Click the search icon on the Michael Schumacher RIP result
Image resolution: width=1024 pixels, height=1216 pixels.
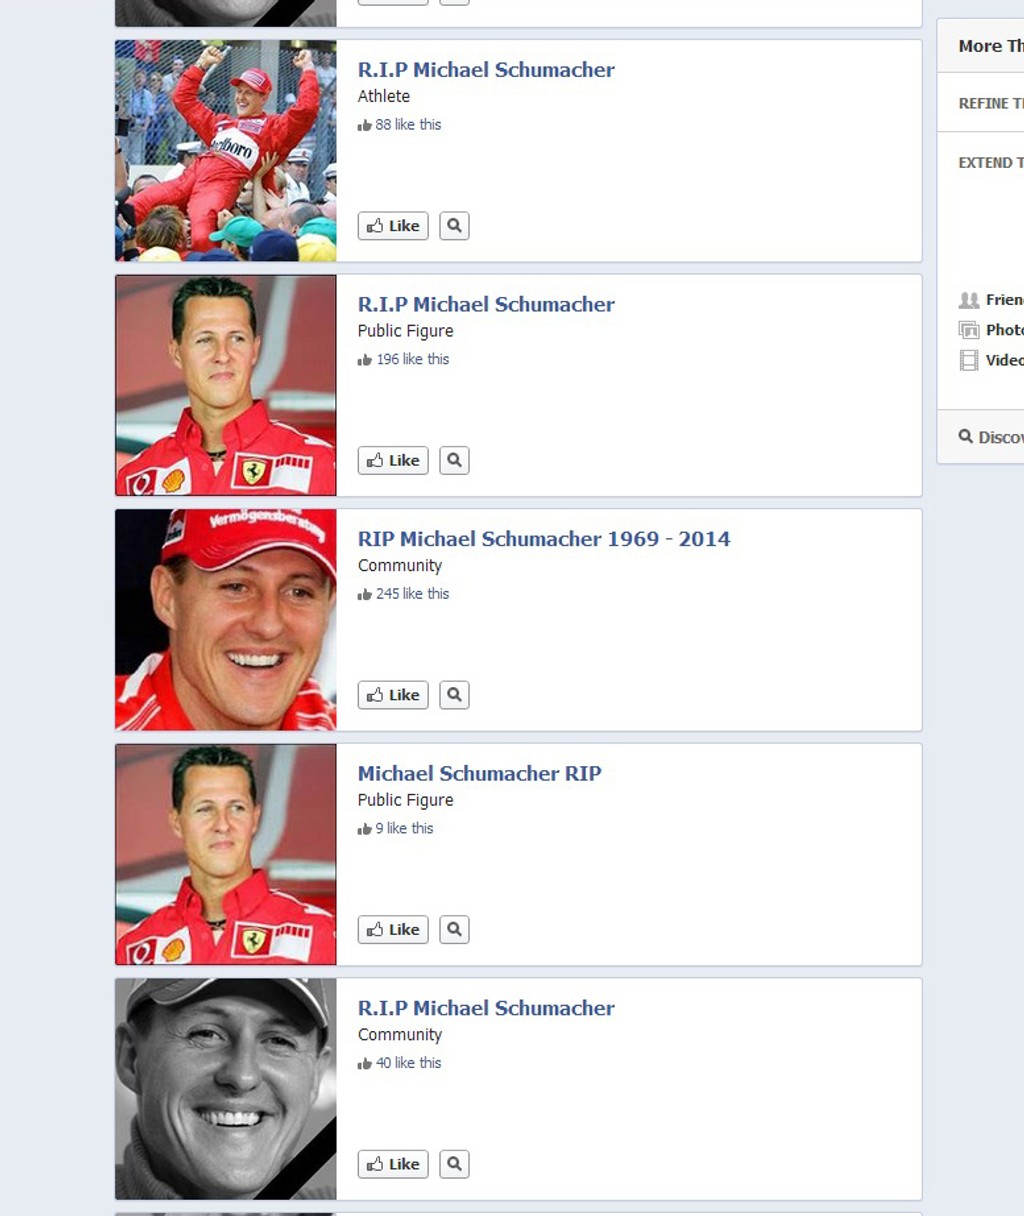click(454, 930)
